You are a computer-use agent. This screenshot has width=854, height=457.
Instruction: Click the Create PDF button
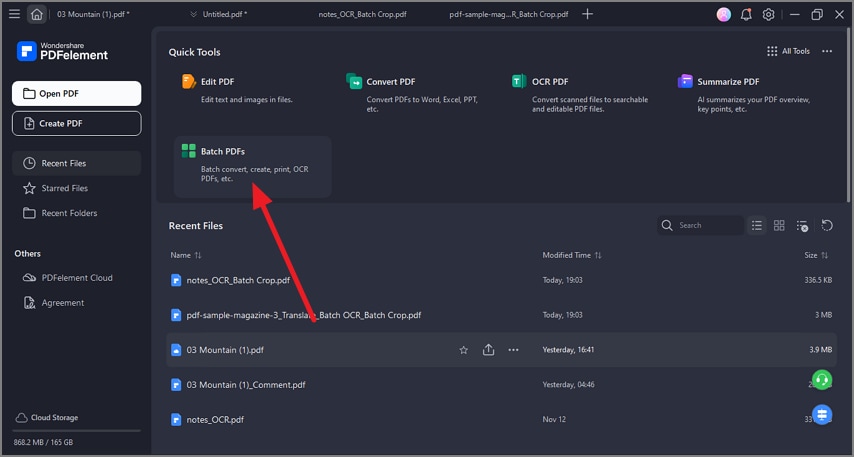tap(76, 124)
